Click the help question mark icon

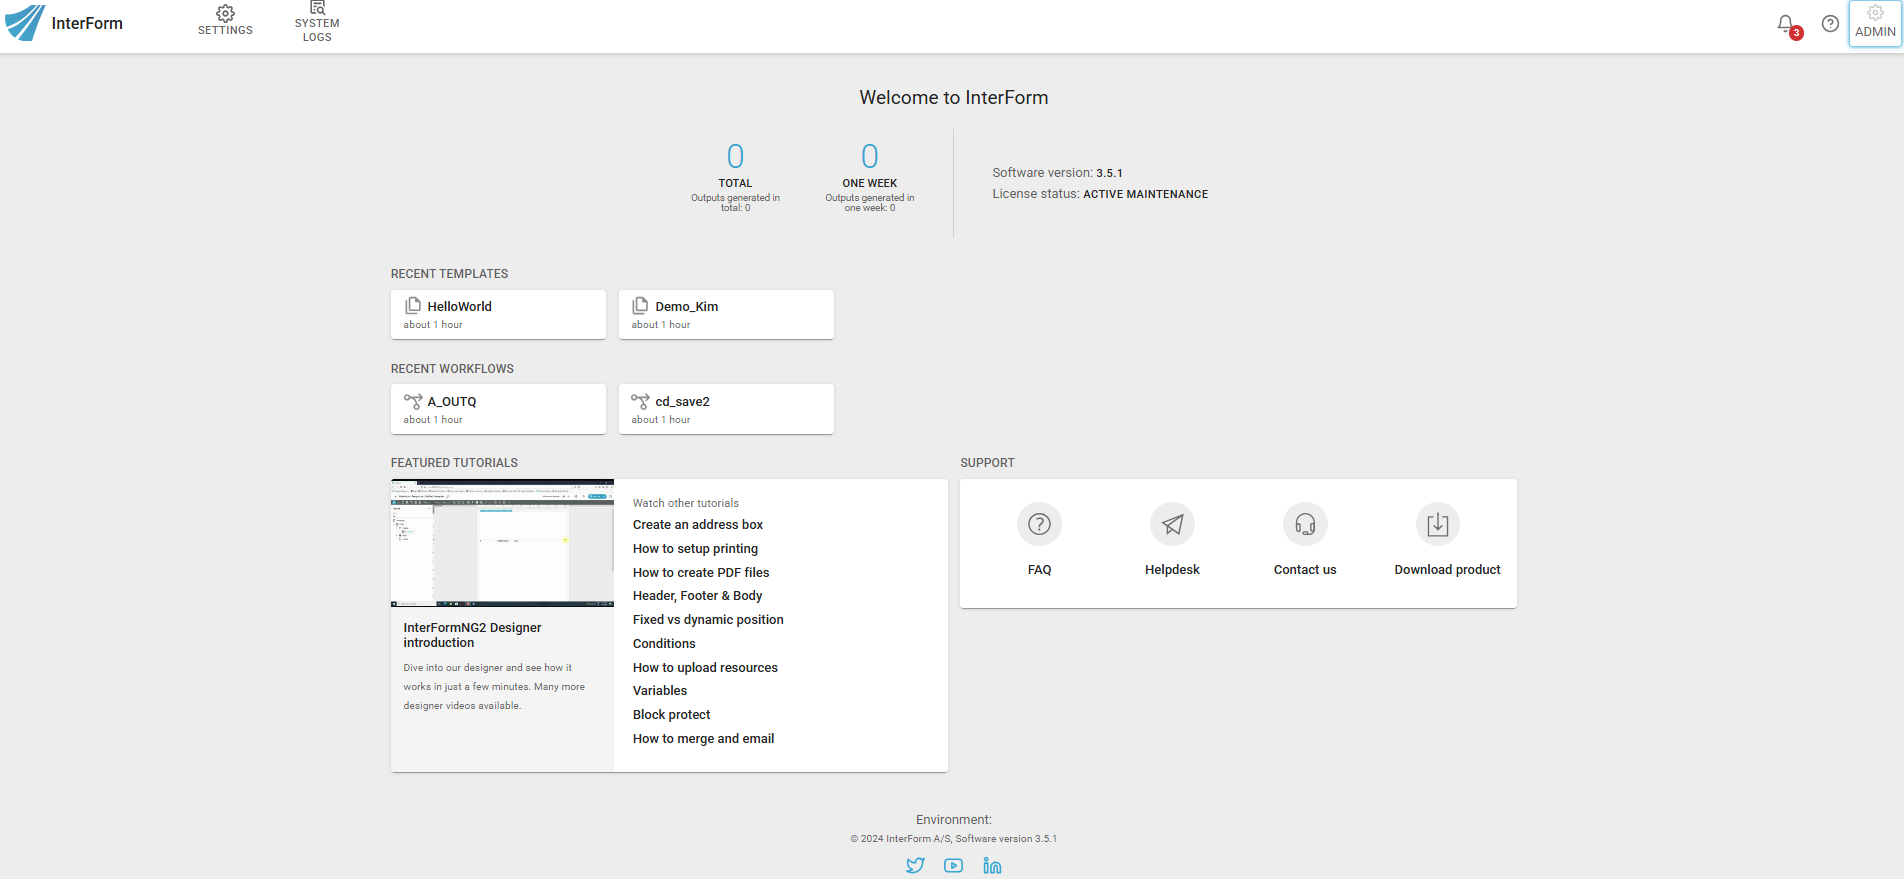coord(1830,23)
